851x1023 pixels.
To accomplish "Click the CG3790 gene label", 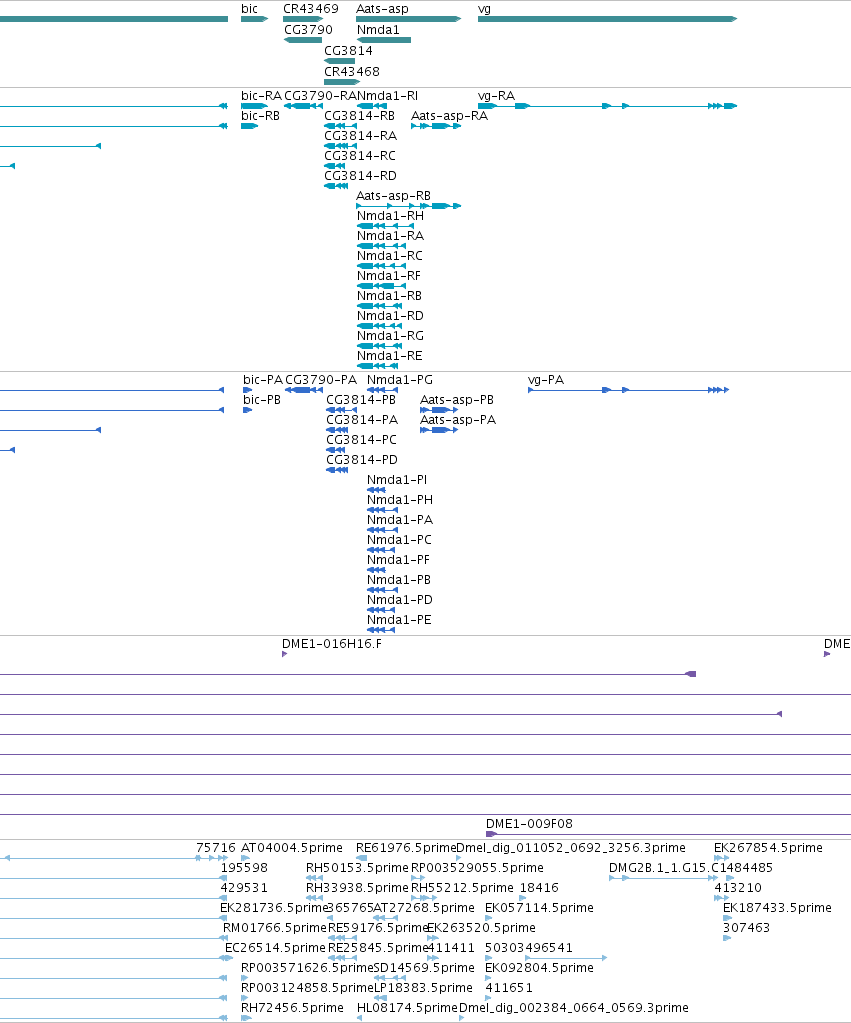I will coord(308,29).
